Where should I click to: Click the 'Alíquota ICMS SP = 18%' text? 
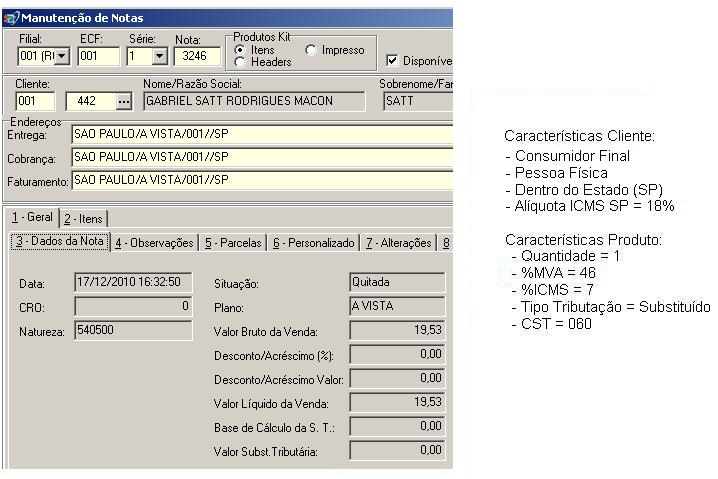pos(594,206)
